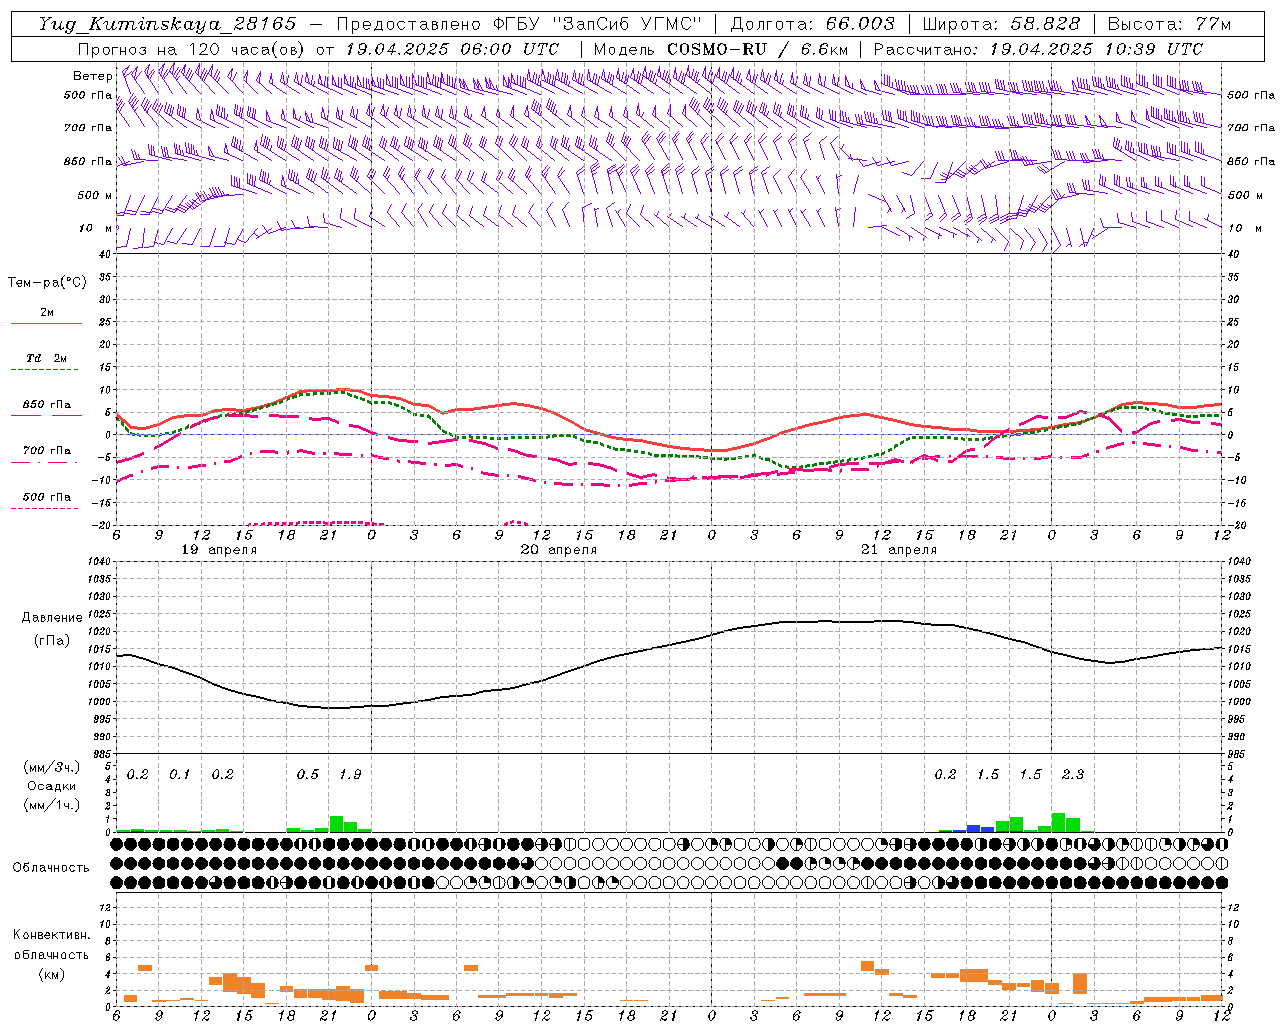Click the 'Высота: 77м' elevation text
The width and height of the screenshot is (1280, 1024).
1169,24
